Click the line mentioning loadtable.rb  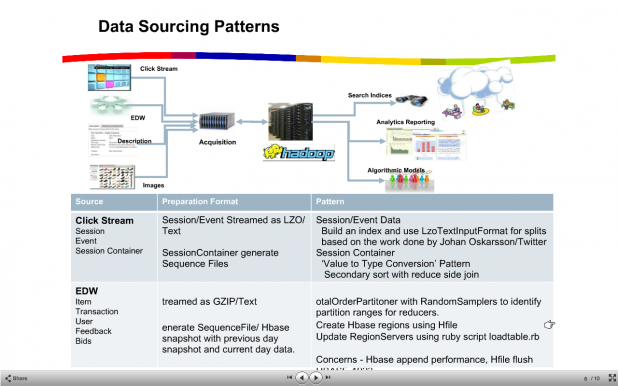coord(428,337)
